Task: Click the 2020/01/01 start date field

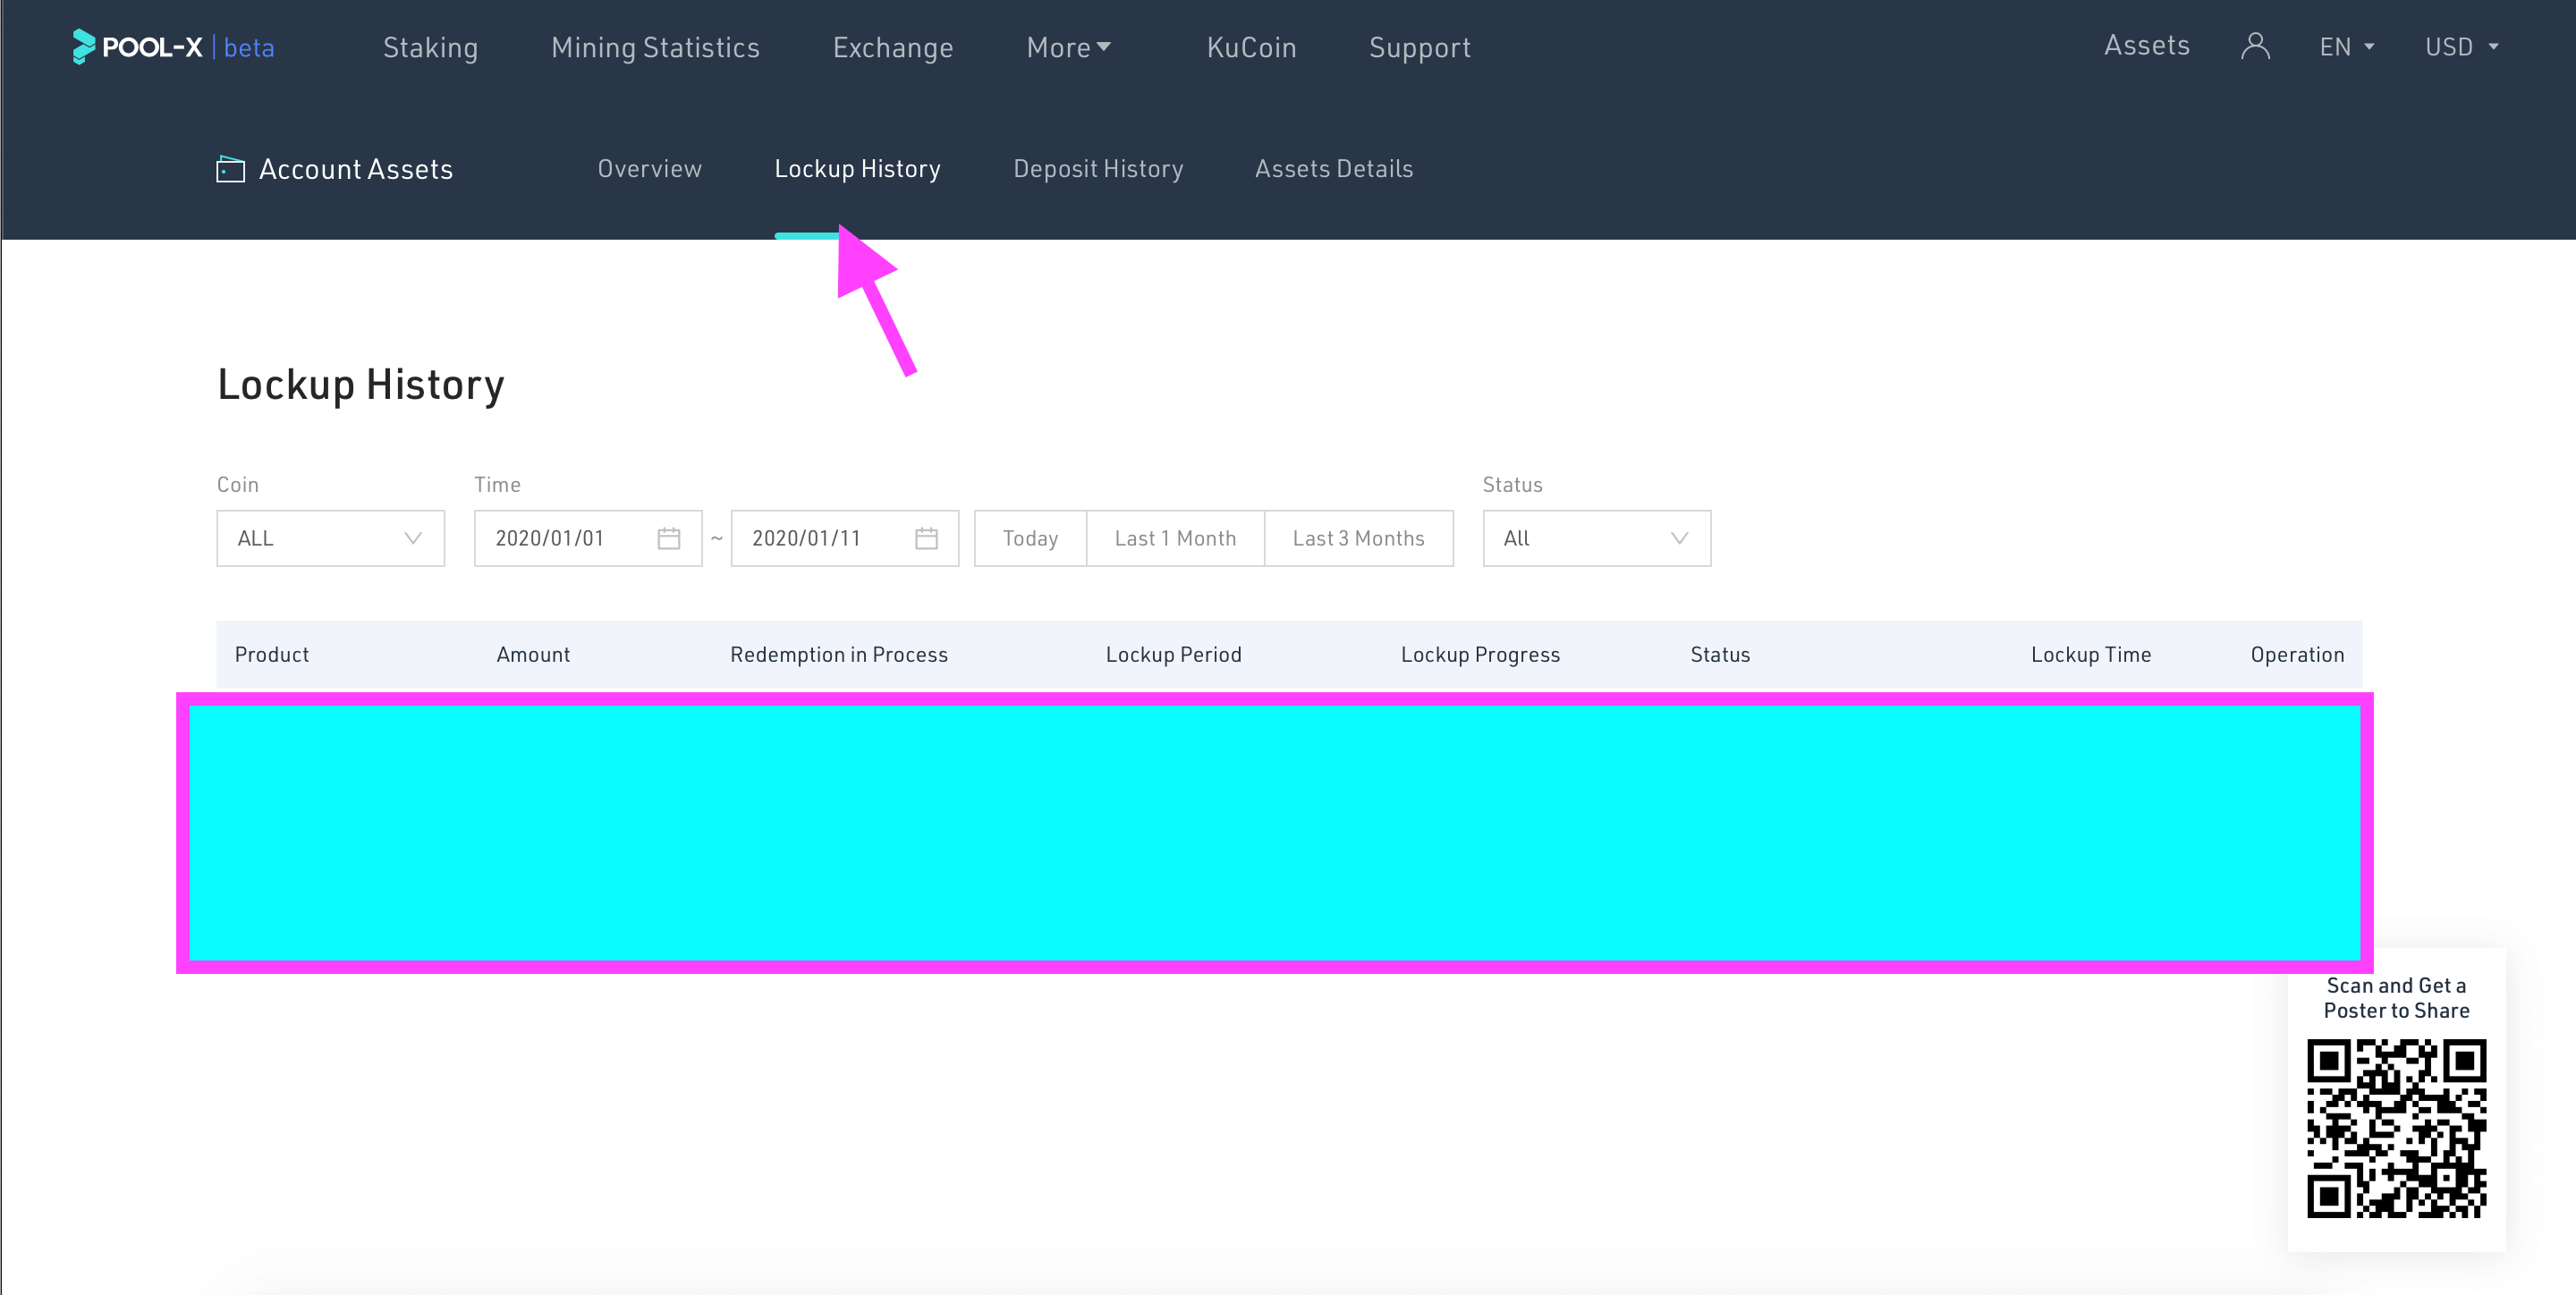Action: coord(587,538)
